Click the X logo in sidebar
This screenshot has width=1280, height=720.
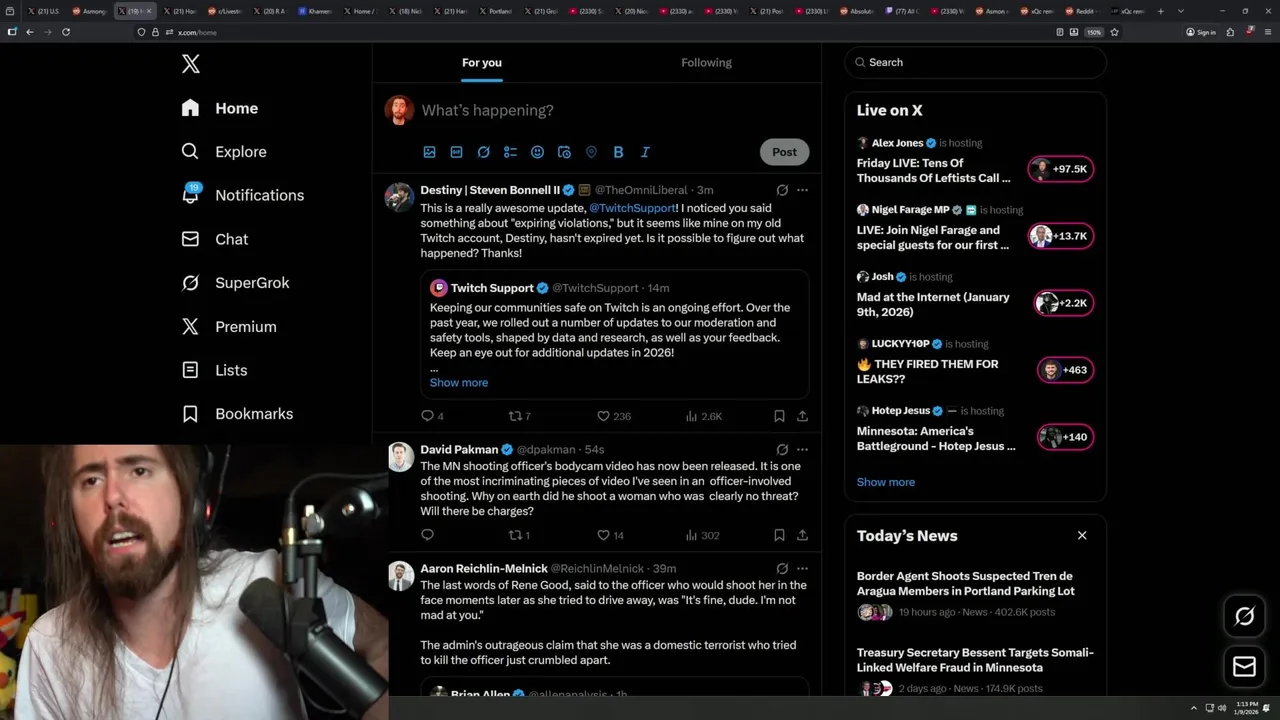coord(191,64)
